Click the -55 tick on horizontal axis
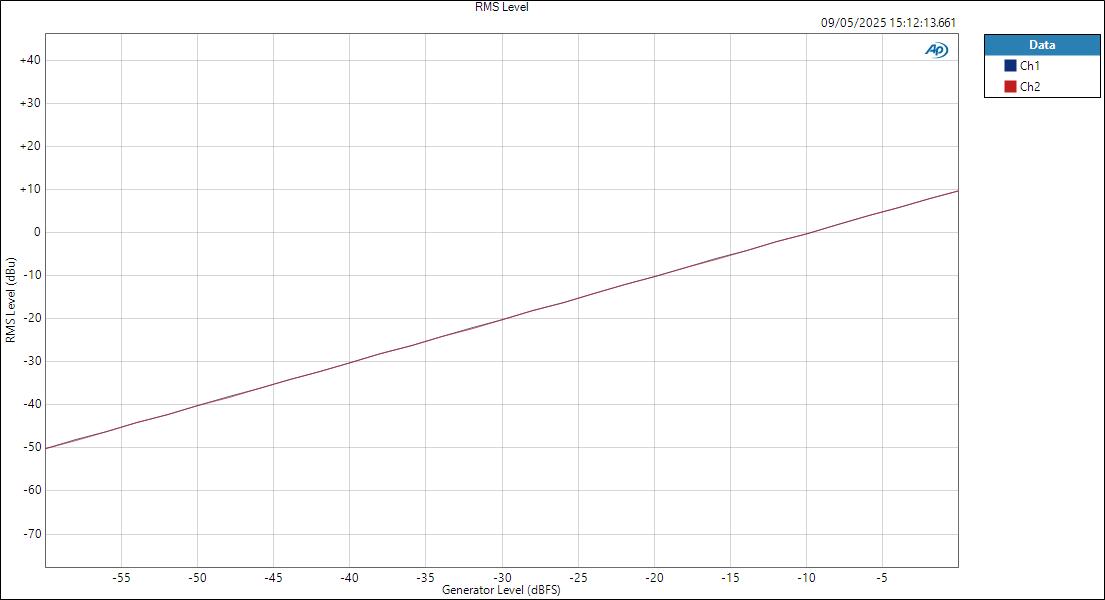Viewport: 1105px width, 600px height. point(121,578)
